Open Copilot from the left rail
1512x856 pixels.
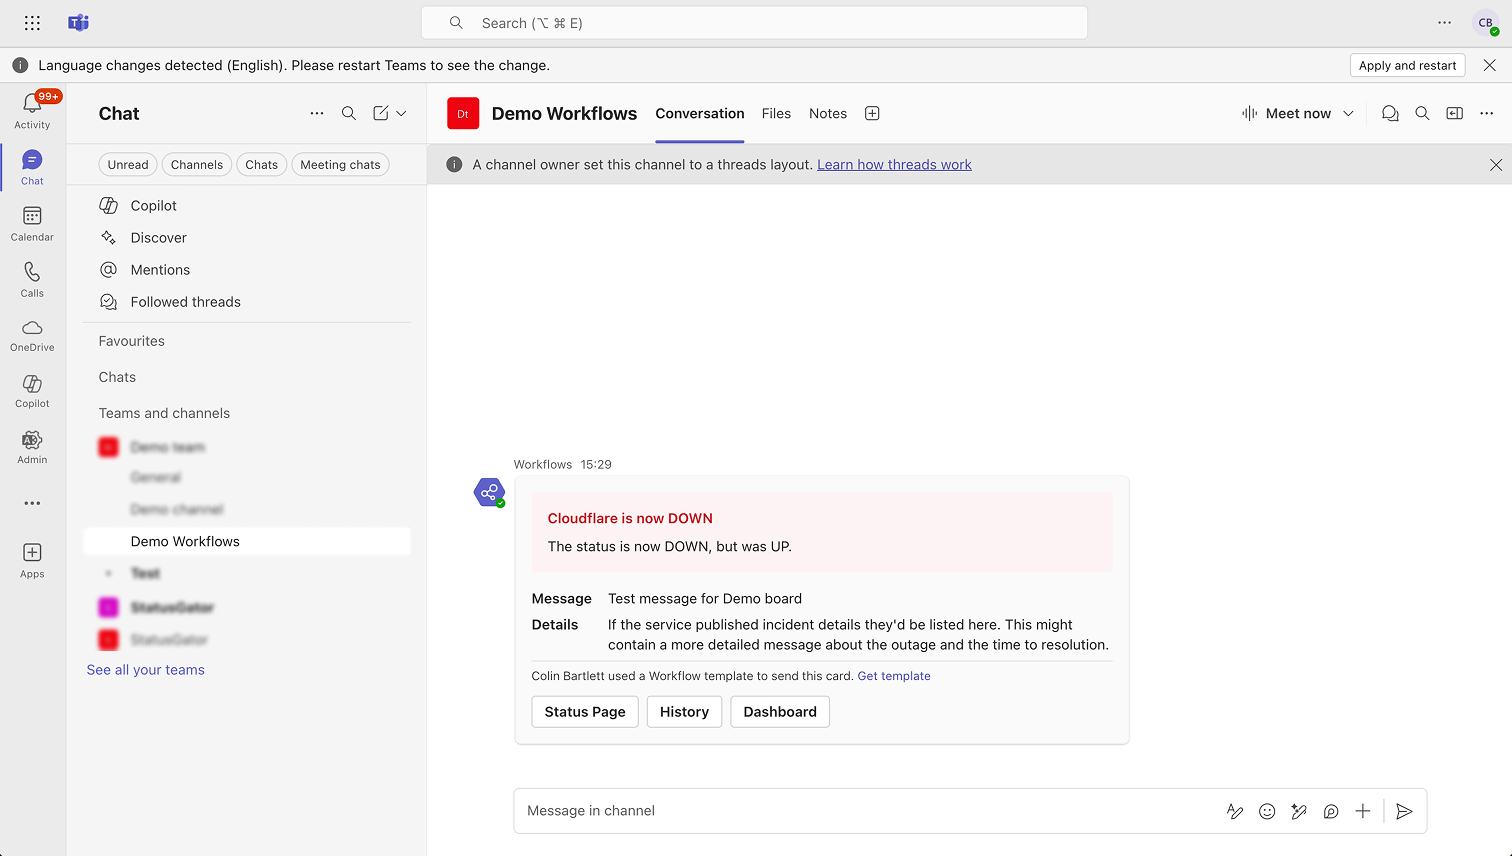coord(32,391)
